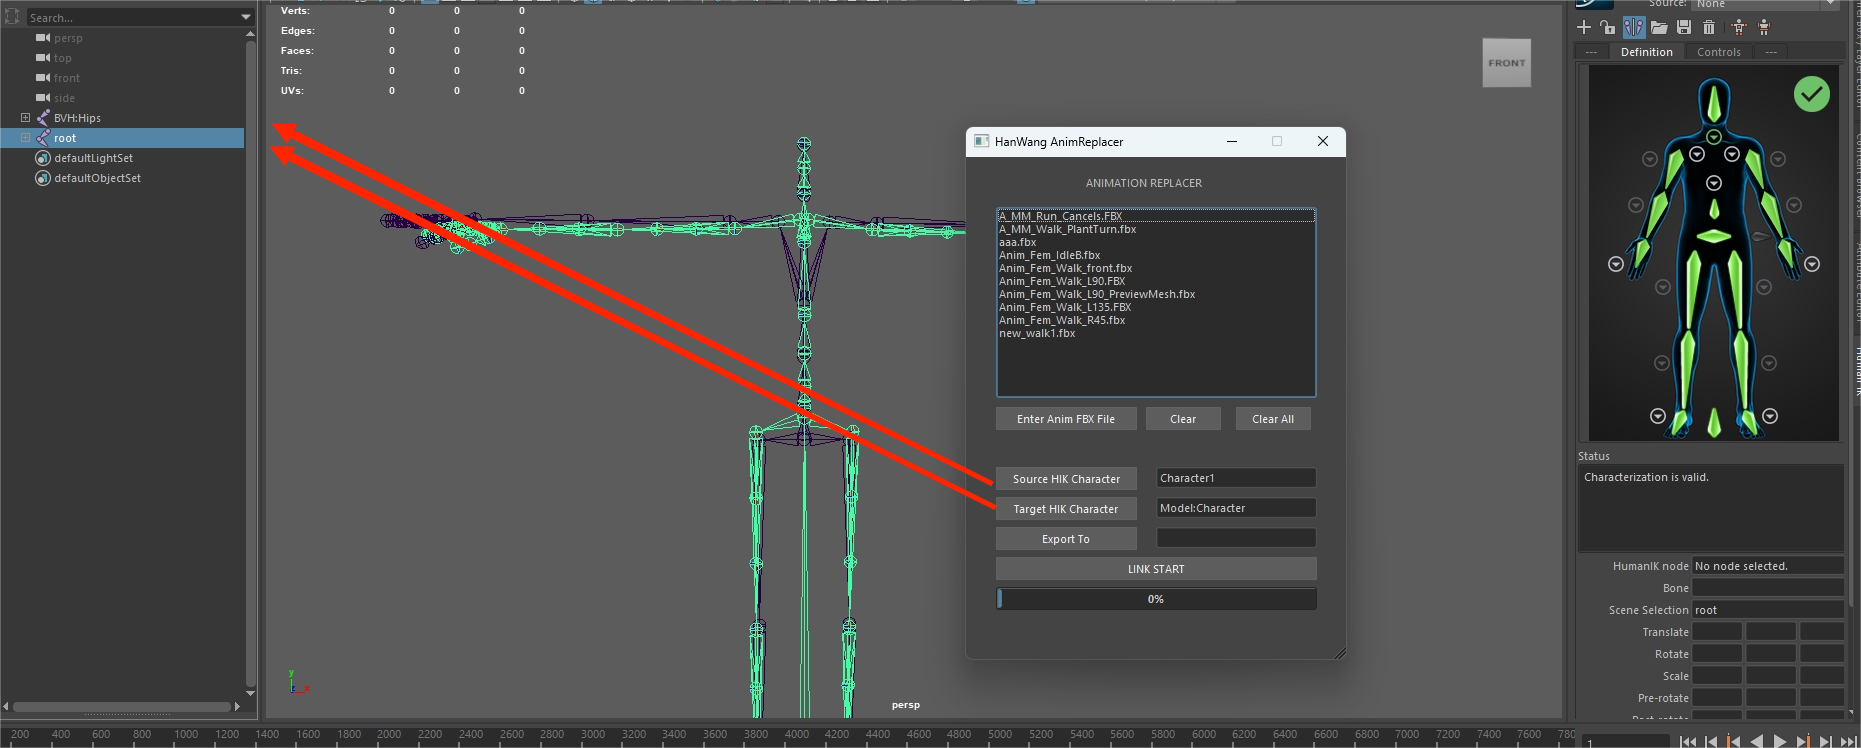
Task: Expand the root joint hierarchy
Action: point(25,138)
